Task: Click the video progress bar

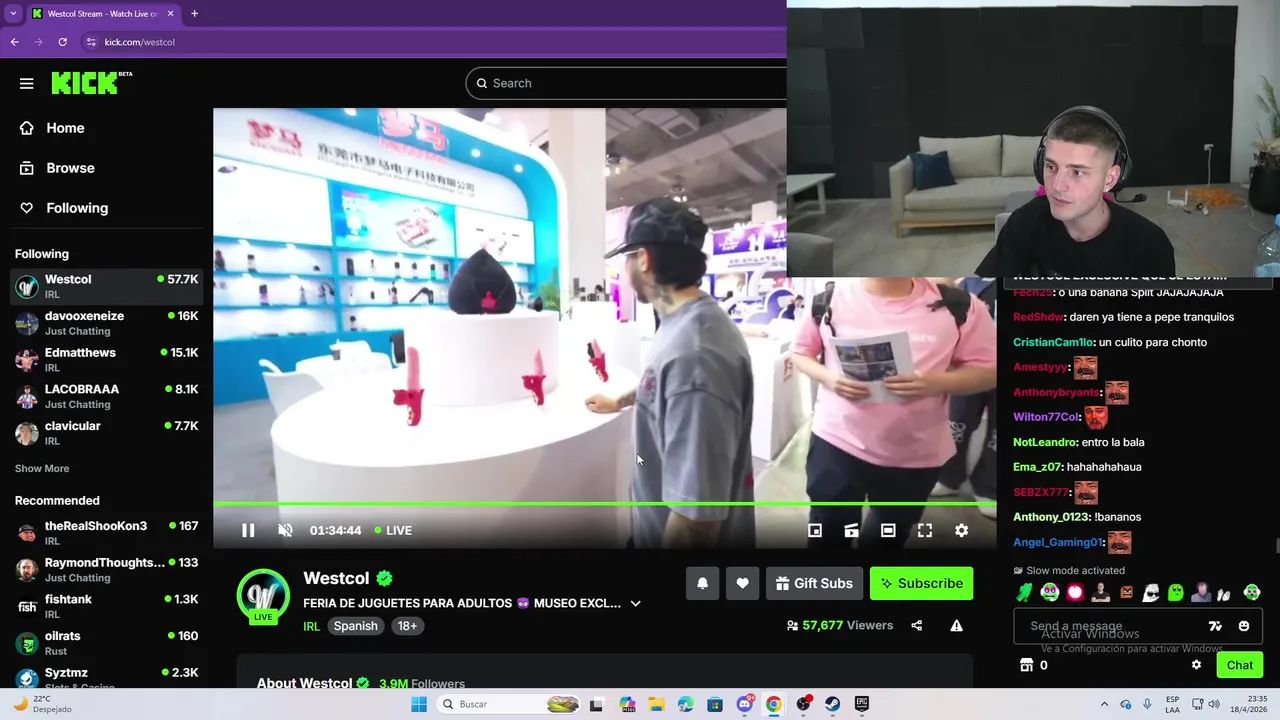Action: pos(604,504)
